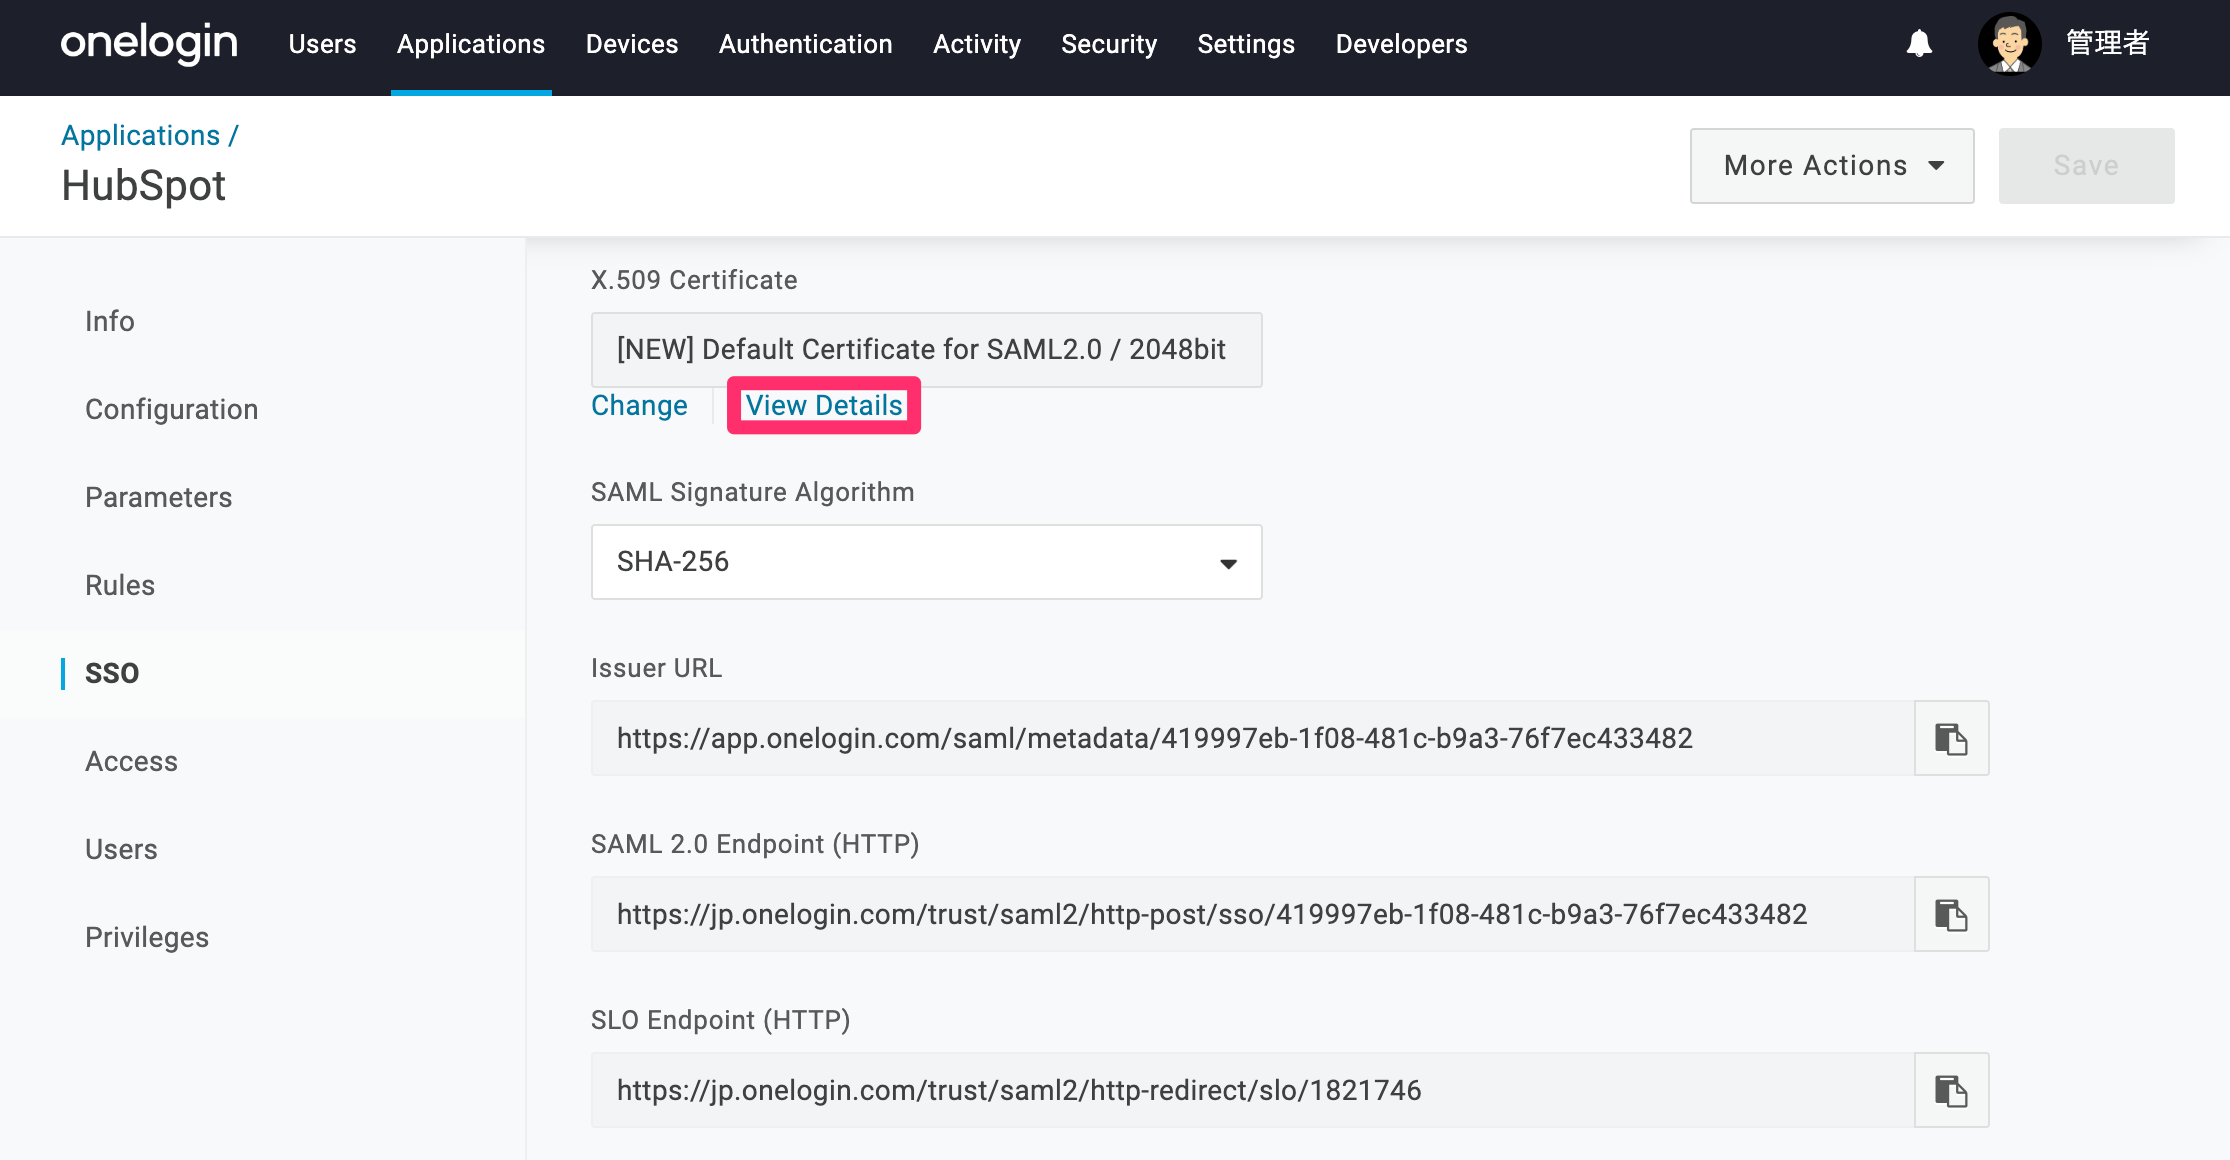
Task: Click the SLO Endpoint (HTTP) label
Action: click(721, 1020)
